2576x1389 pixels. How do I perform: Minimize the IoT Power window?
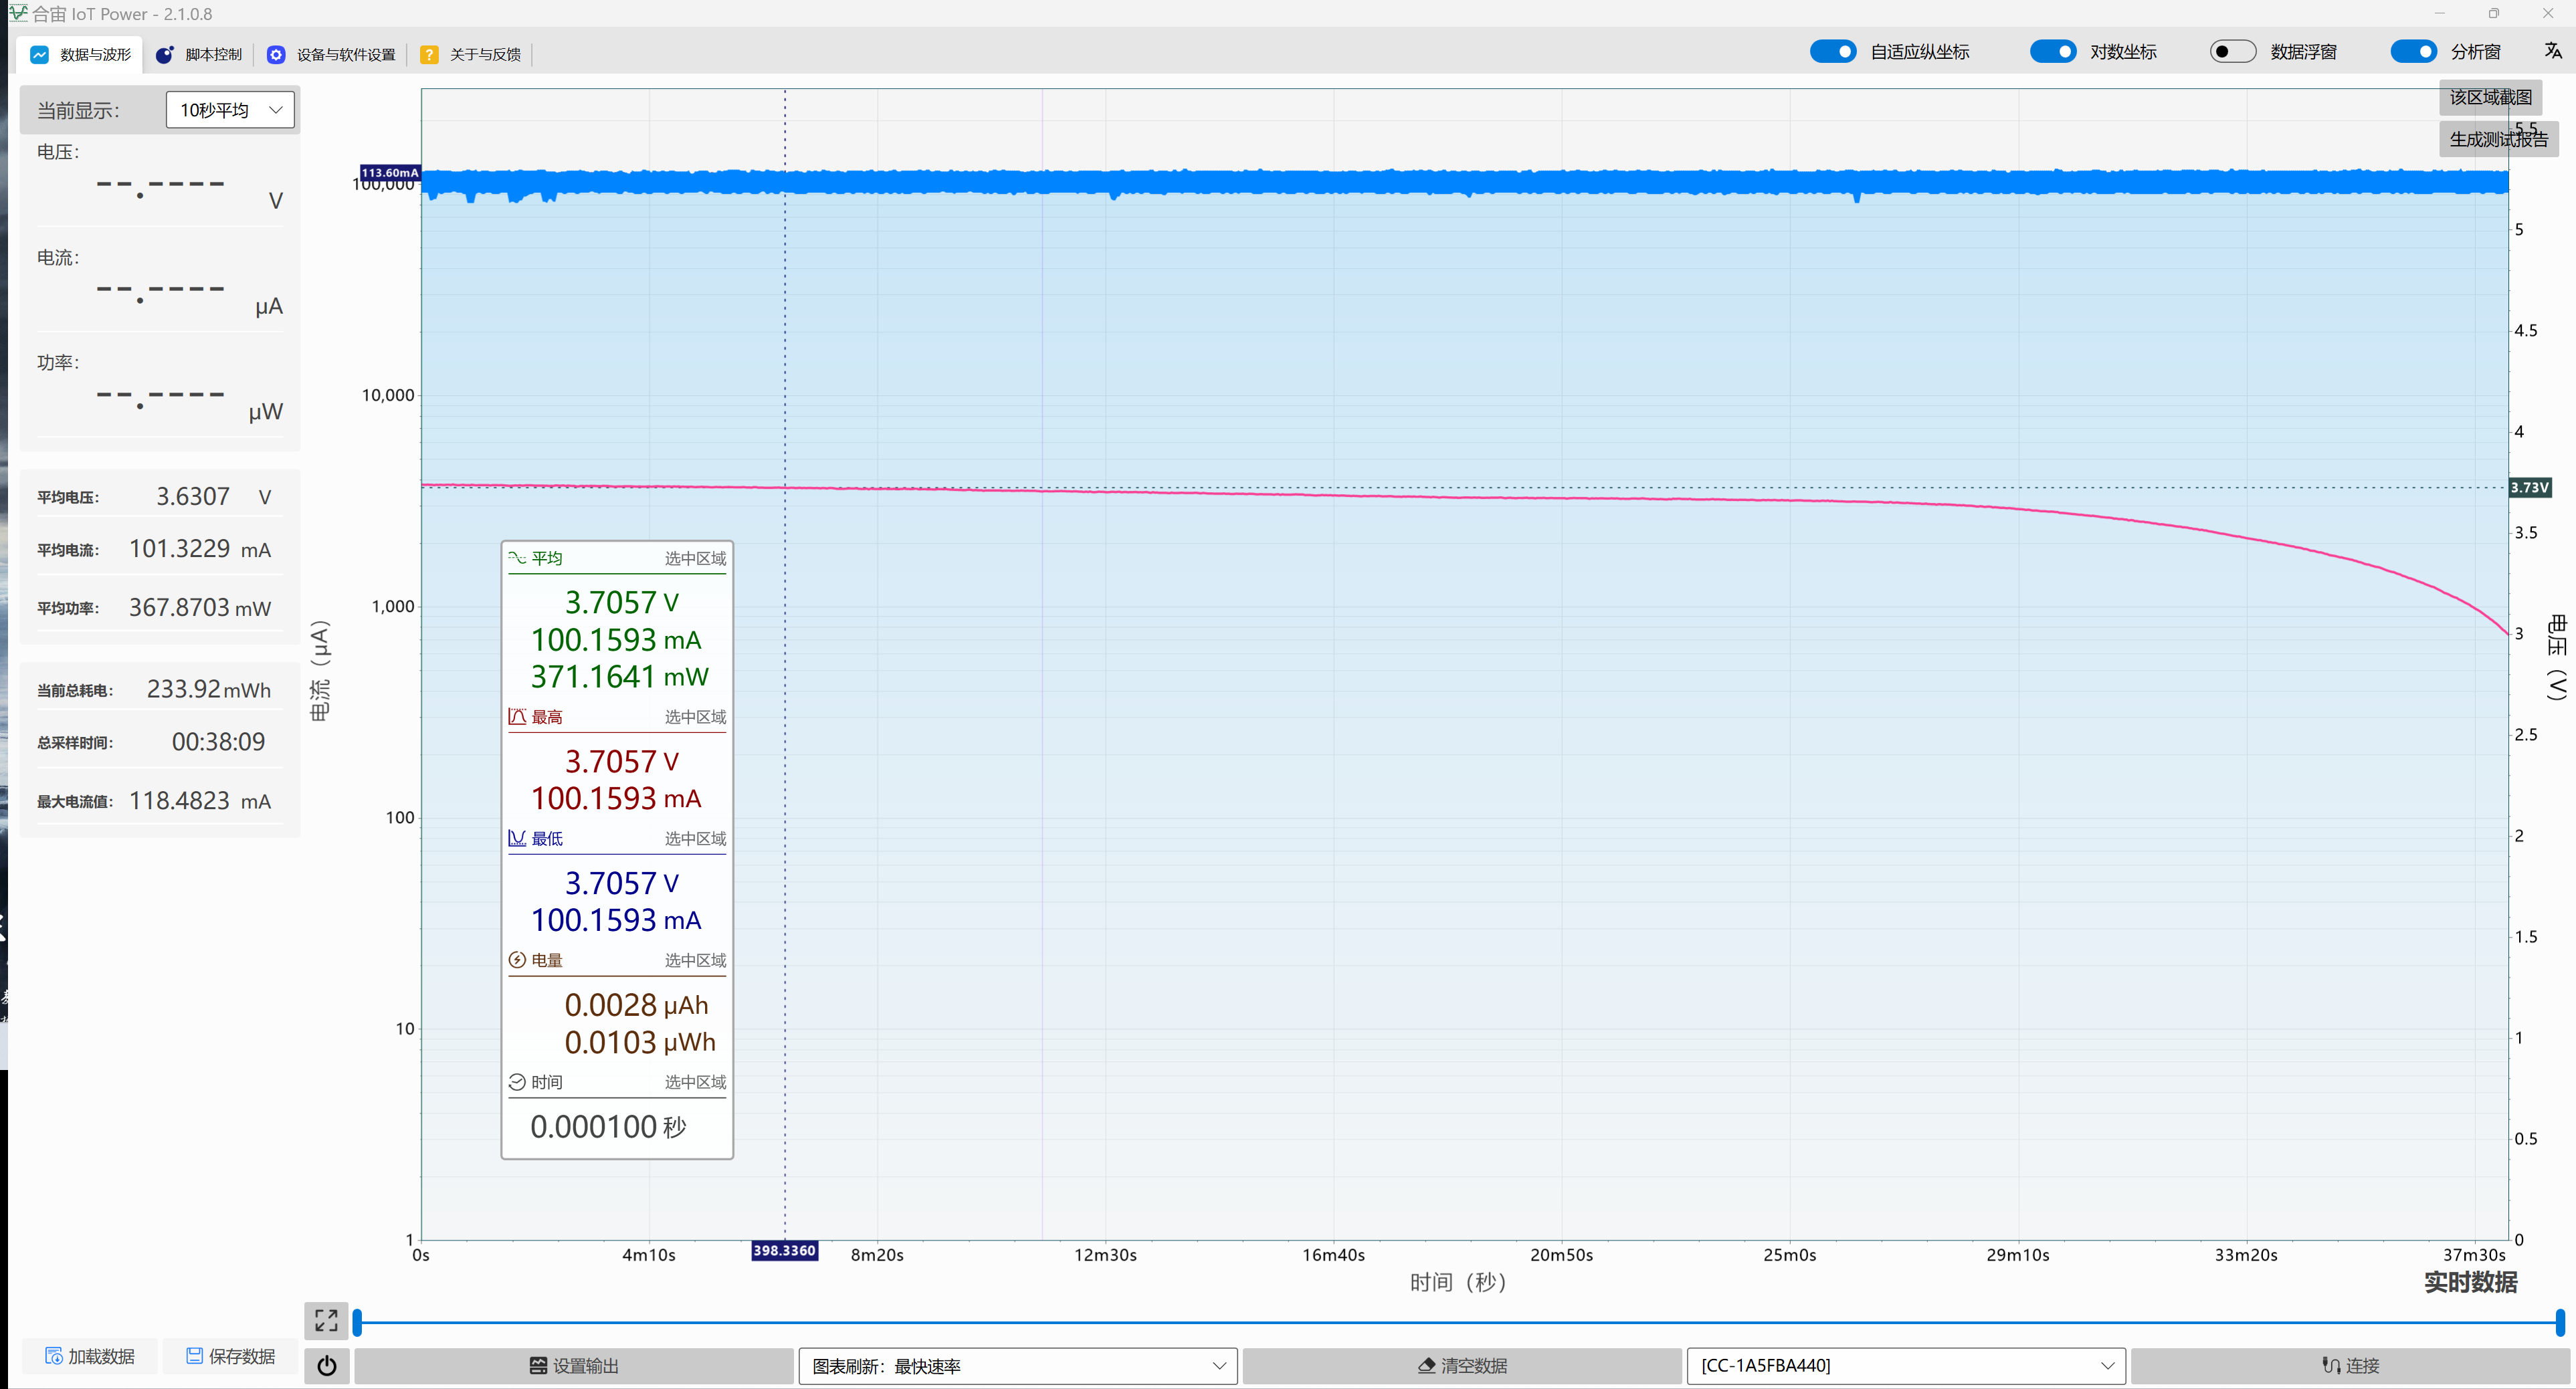coord(2440,13)
